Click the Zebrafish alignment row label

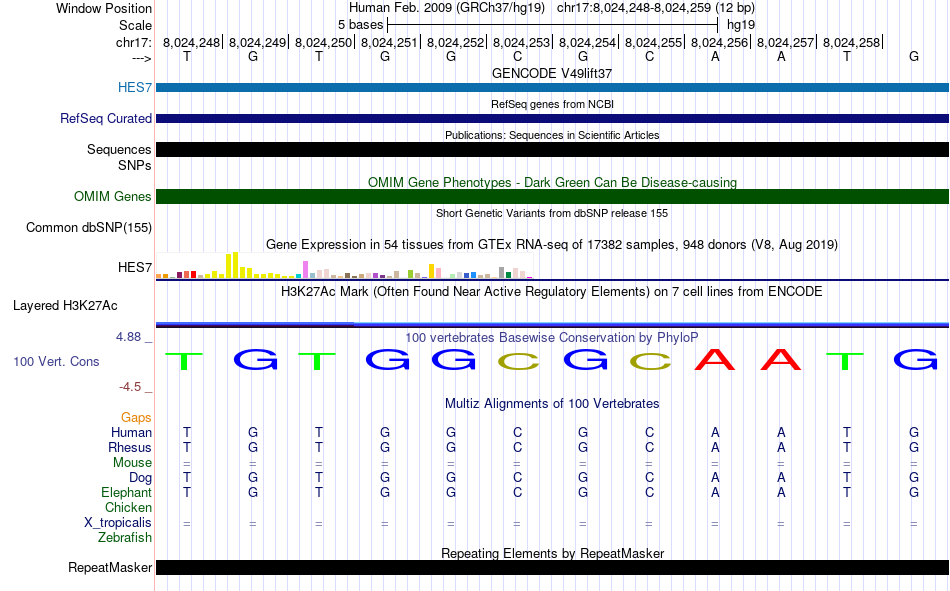coord(125,538)
